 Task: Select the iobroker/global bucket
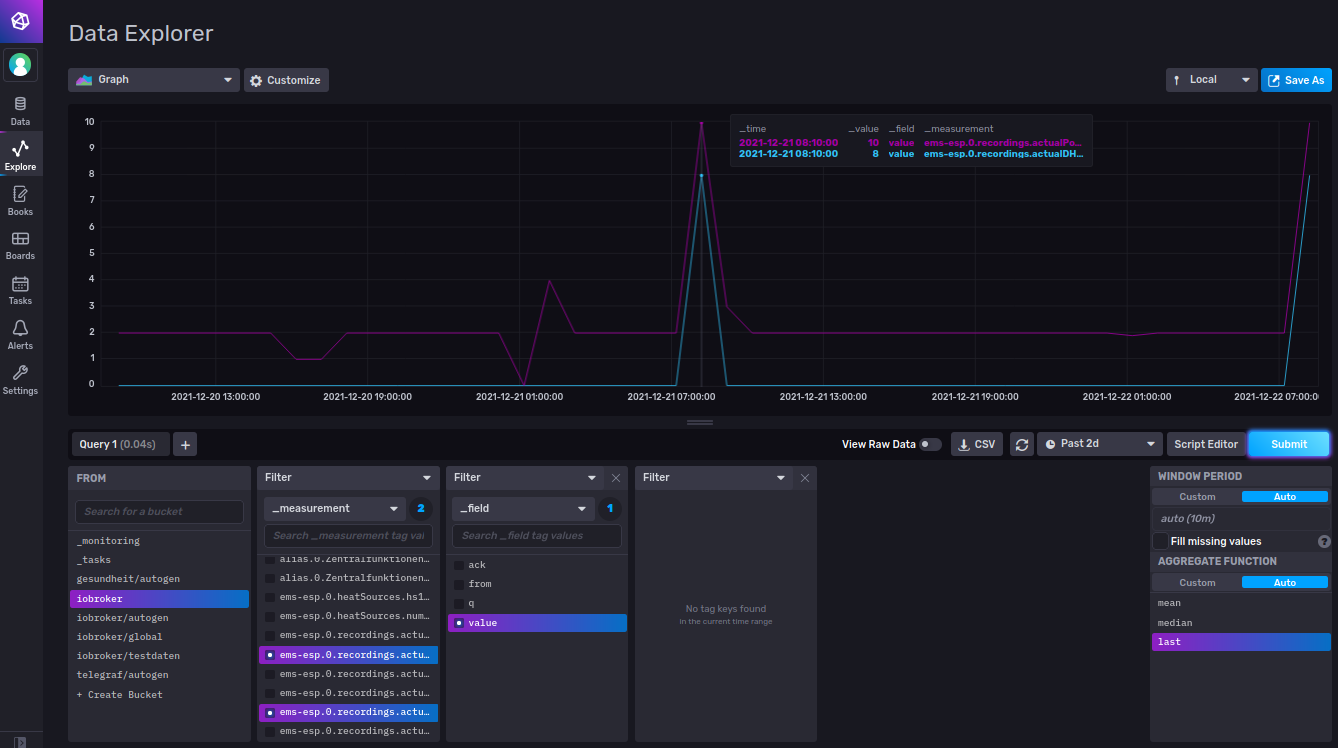coord(159,637)
